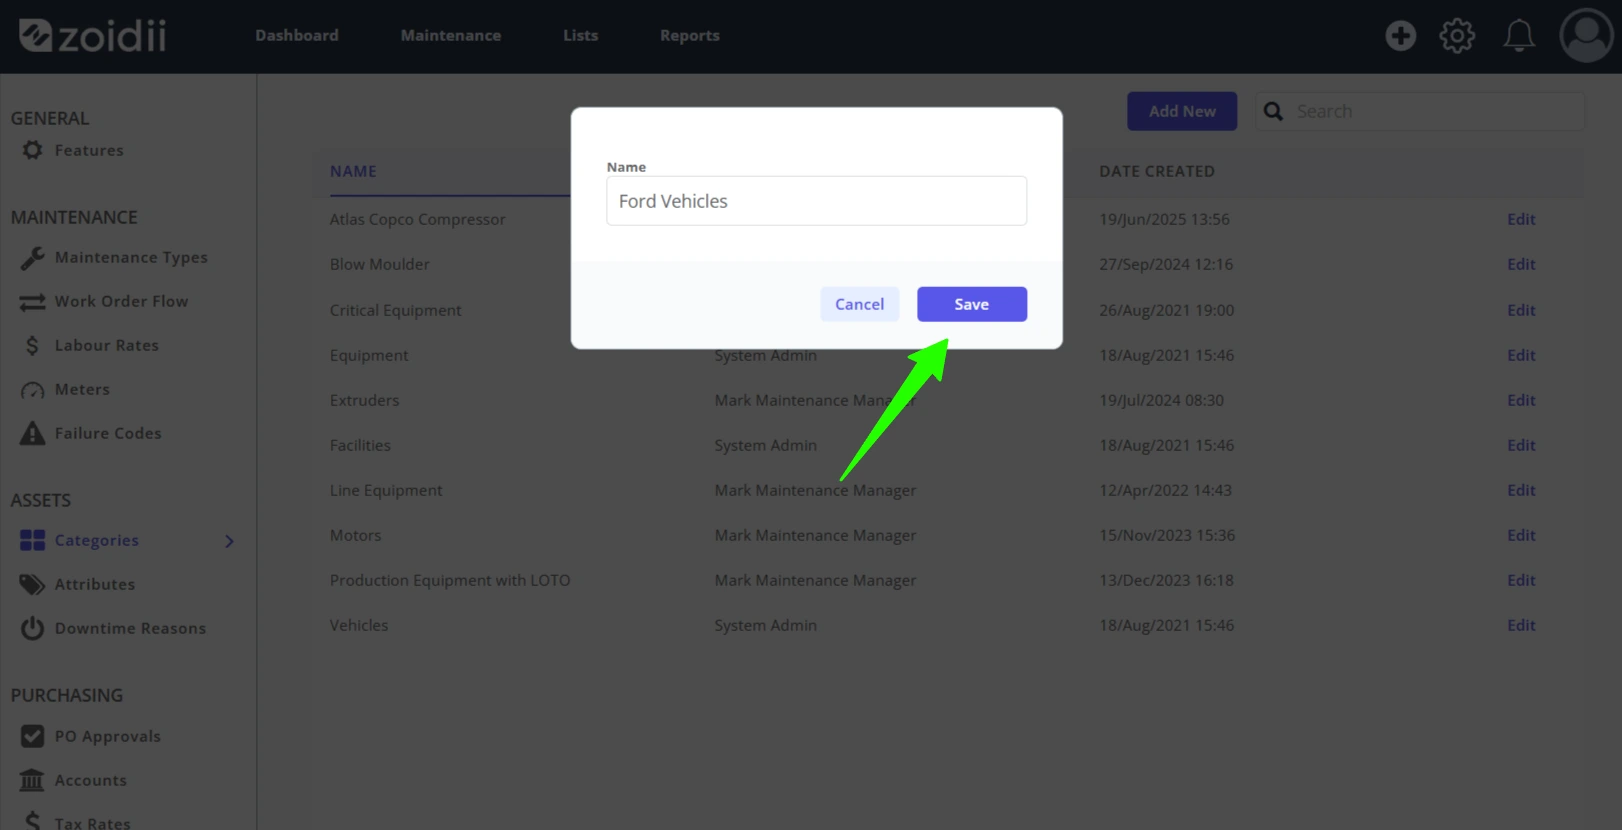
Task: Open the settings gear icon
Action: click(1457, 36)
